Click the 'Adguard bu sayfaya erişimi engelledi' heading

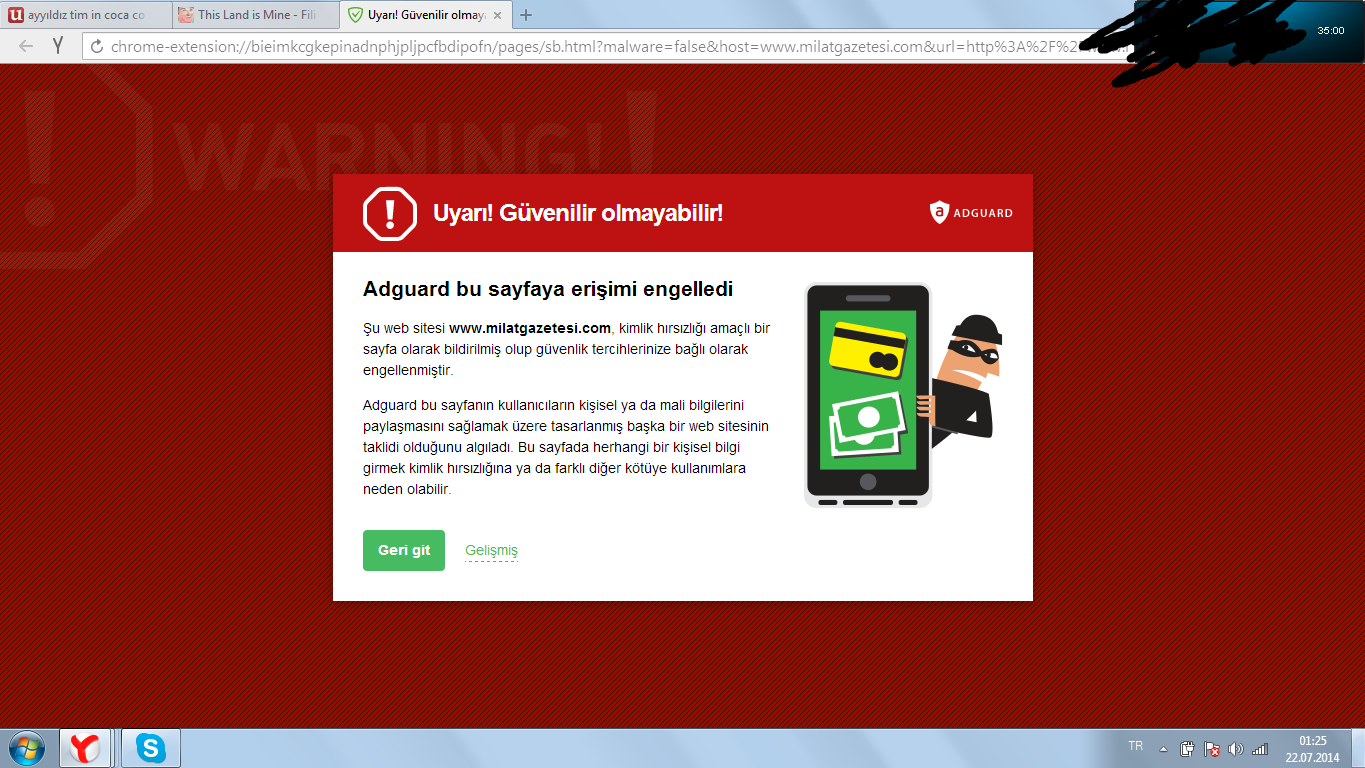click(548, 290)
